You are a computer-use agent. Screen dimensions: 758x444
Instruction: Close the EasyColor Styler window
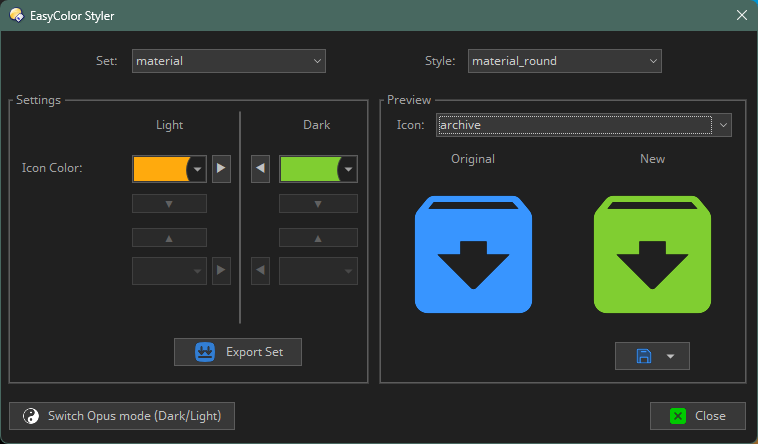(x=742, y=15)
